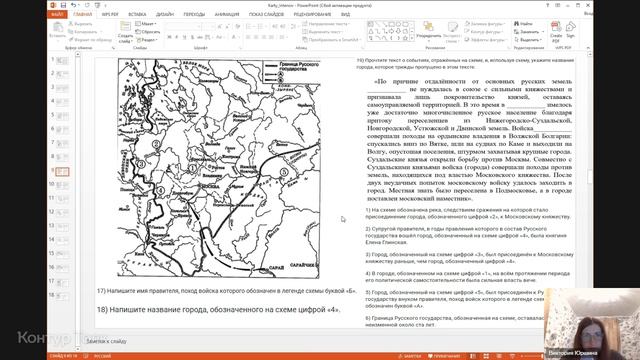Open Выделить select dropdown
This screenshot has width=640, height=360.
pyautogui.click(x=528, y=40)
